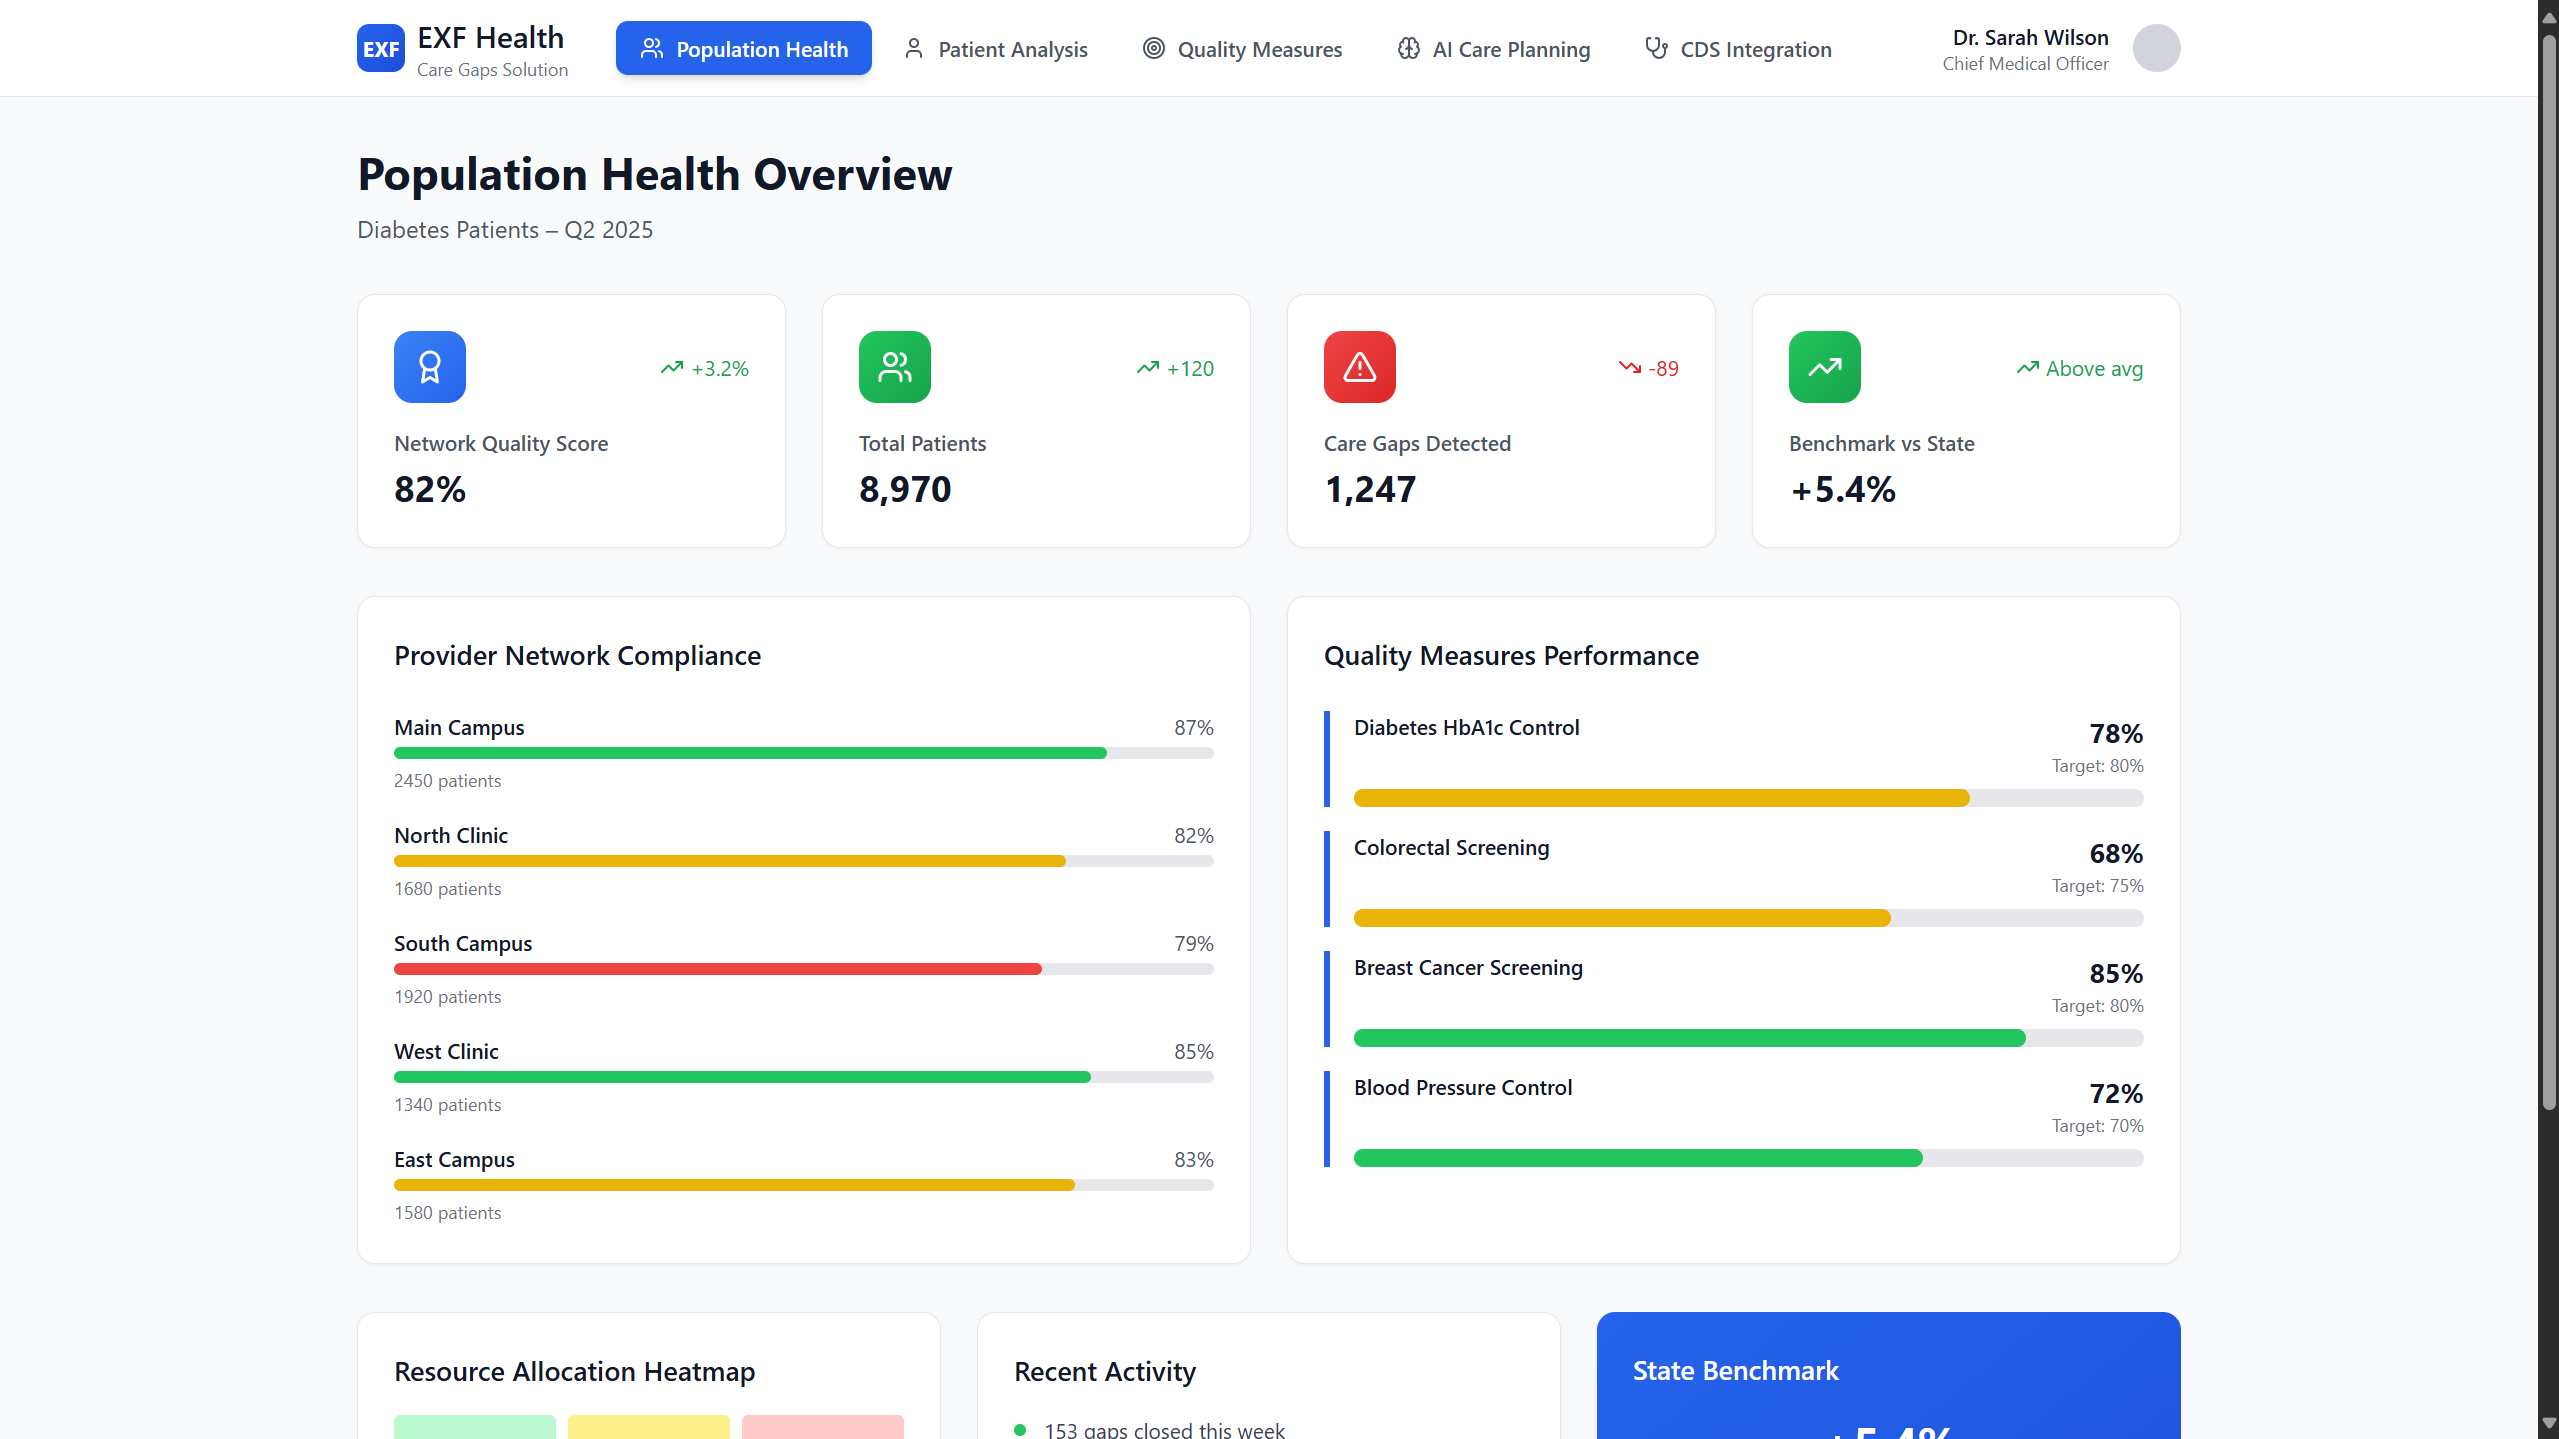Click the 1920 patients count
The width and height of the screenshot is (2559, 1439).
447,997
